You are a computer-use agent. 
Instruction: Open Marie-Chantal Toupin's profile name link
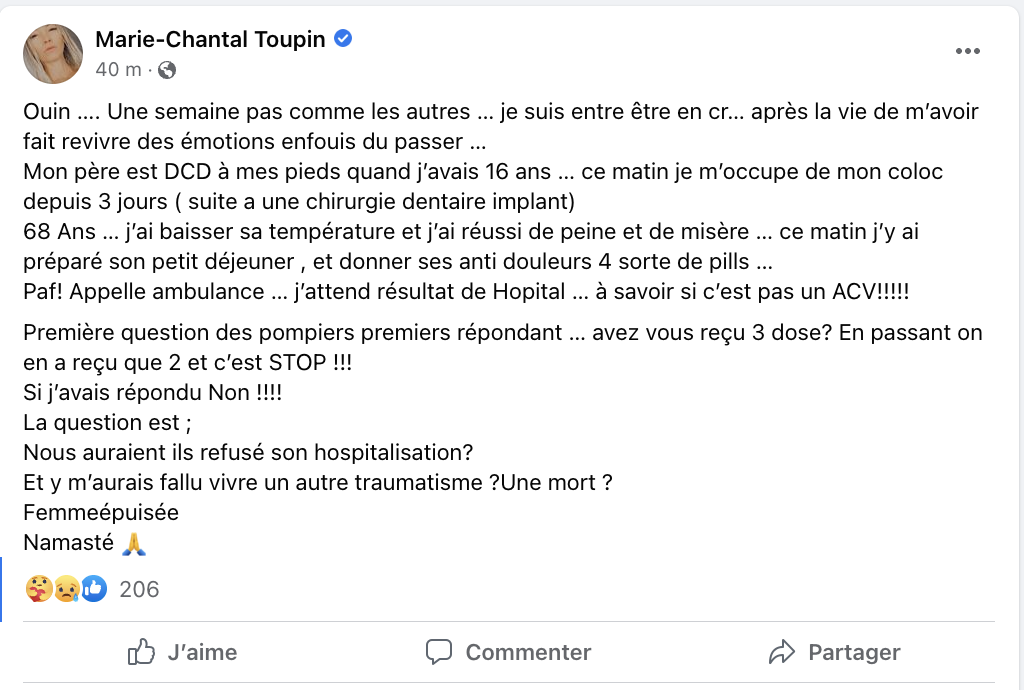pyautogui.click(x=210, y=39)
